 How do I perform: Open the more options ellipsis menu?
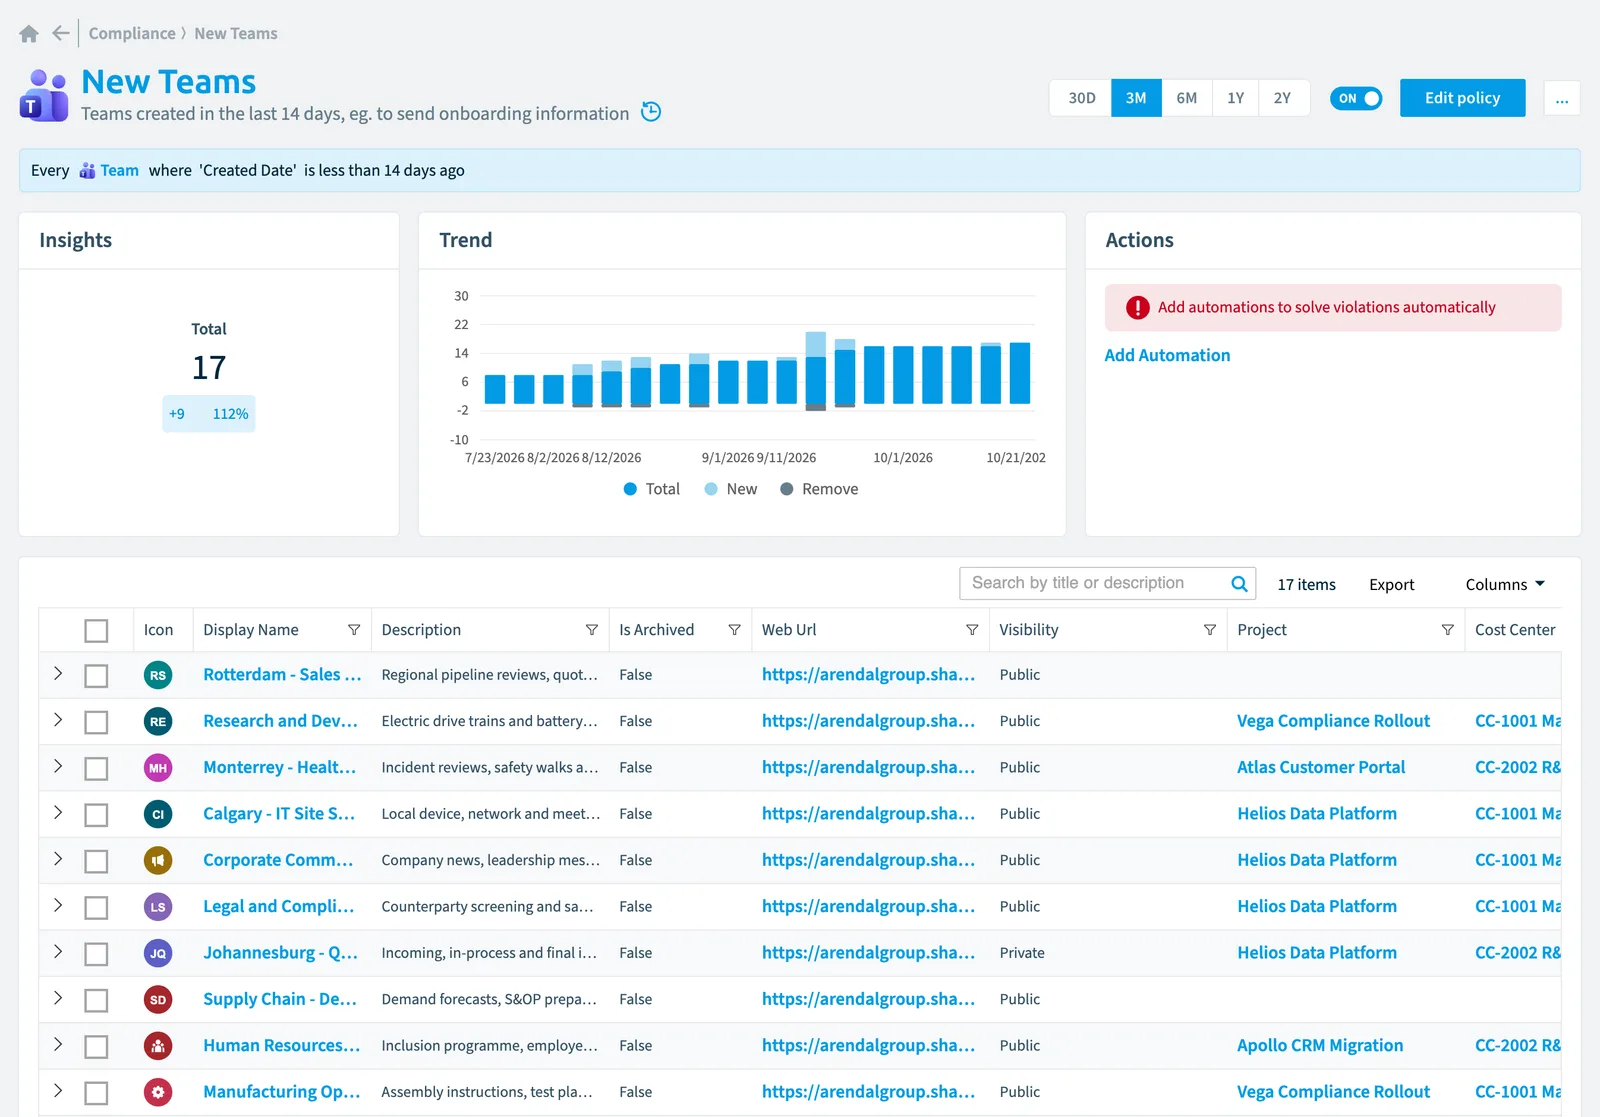tap(1562, 98)
